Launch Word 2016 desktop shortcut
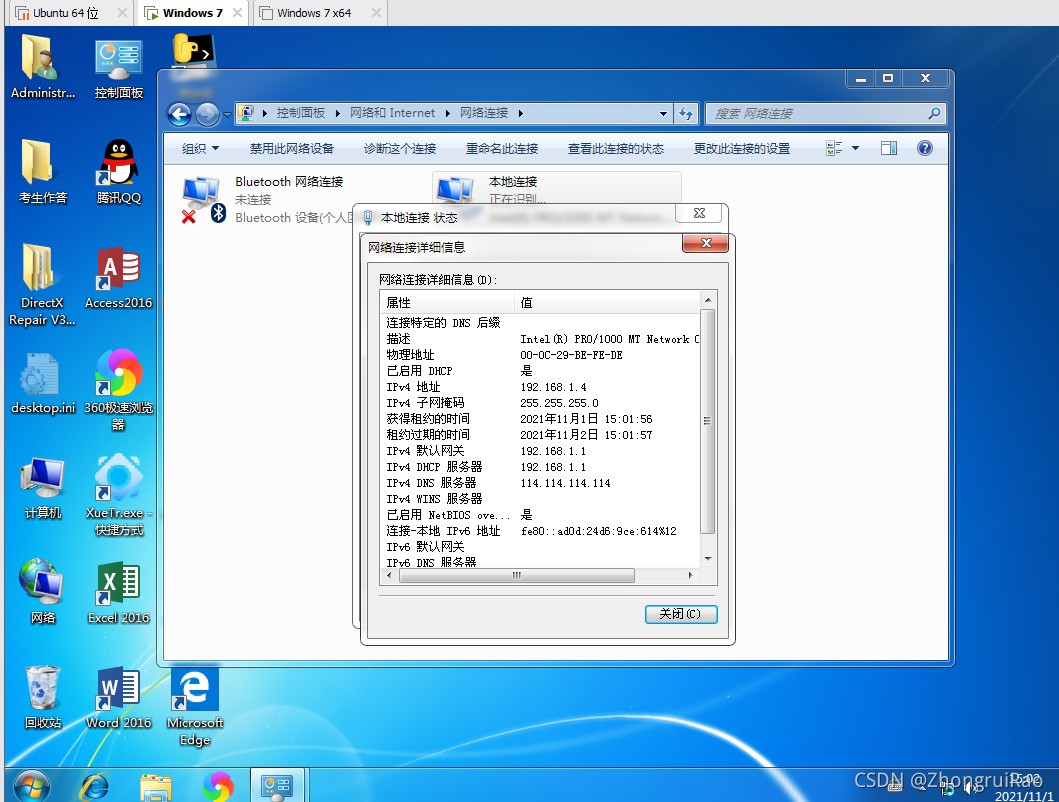This screenshot has height=802, width=1059. coord(118,697)
